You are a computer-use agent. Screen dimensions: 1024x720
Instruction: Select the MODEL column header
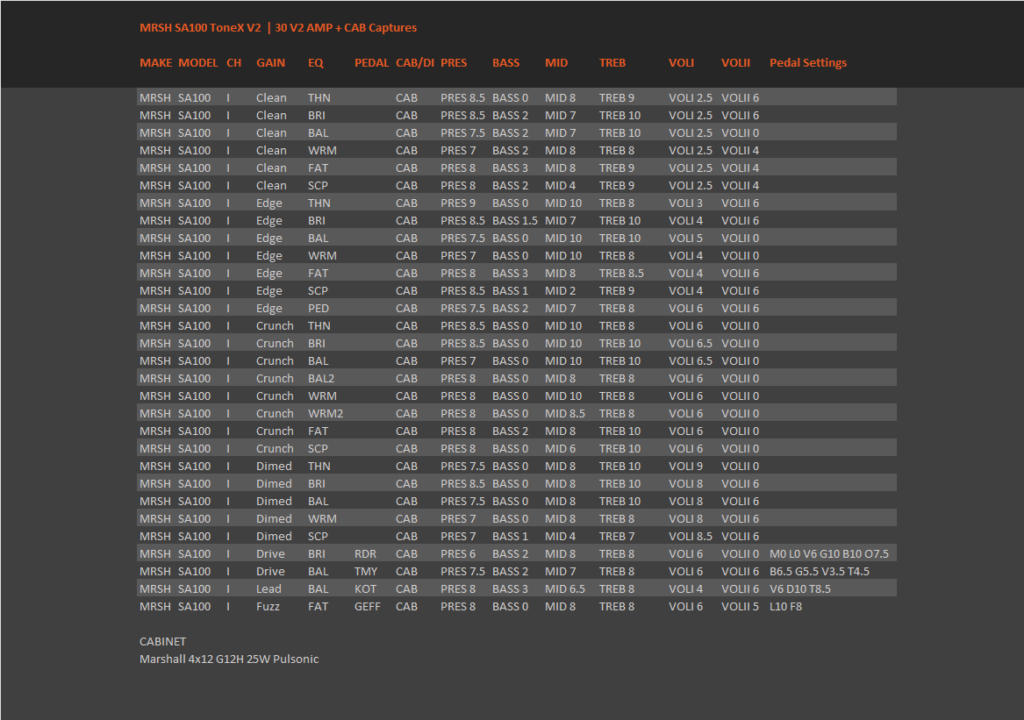198,63
